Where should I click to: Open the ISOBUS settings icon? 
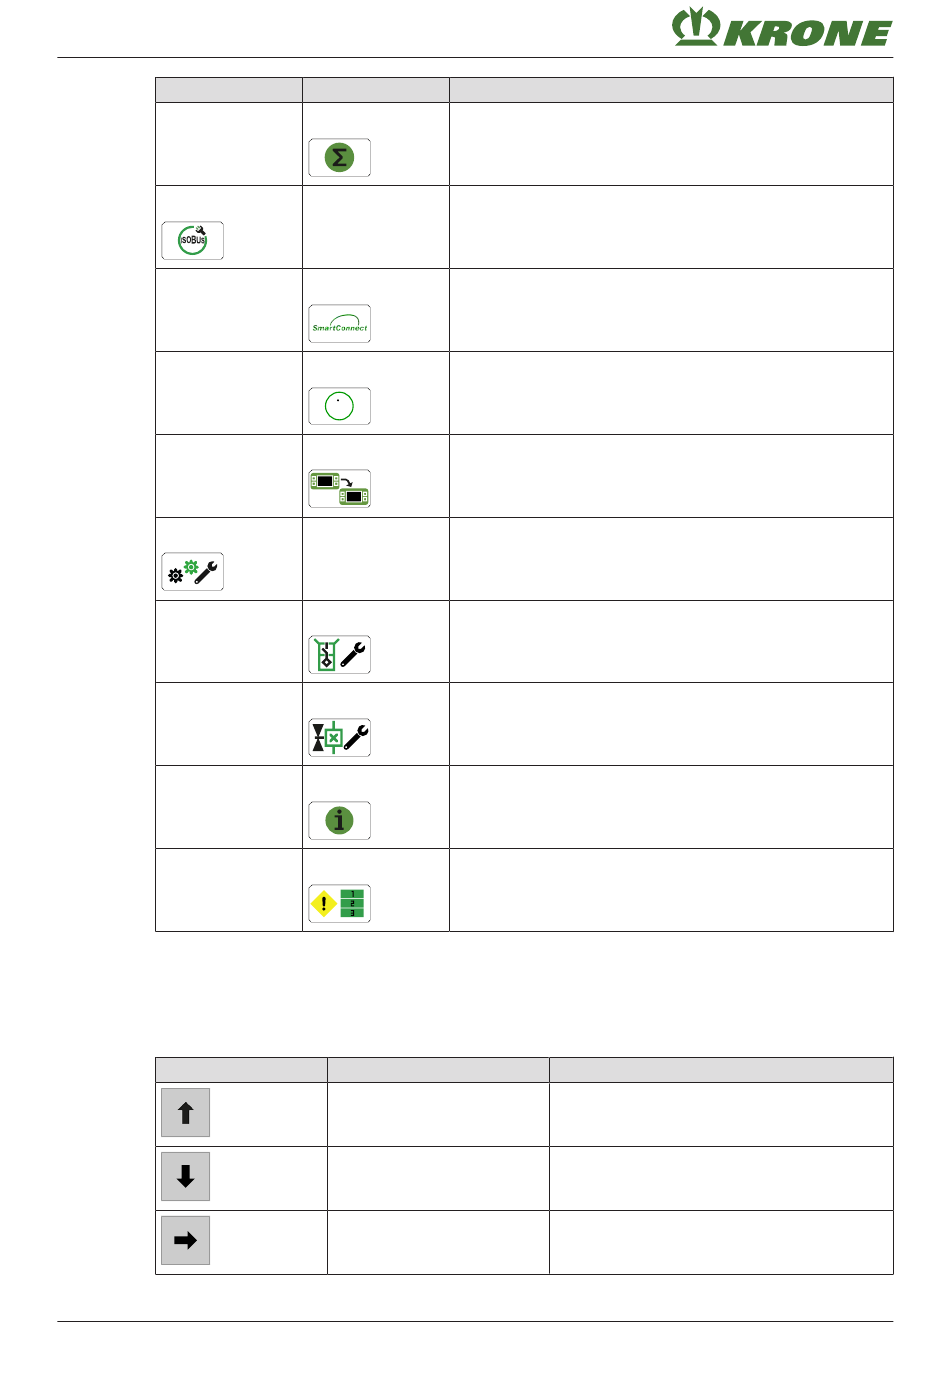193,241
